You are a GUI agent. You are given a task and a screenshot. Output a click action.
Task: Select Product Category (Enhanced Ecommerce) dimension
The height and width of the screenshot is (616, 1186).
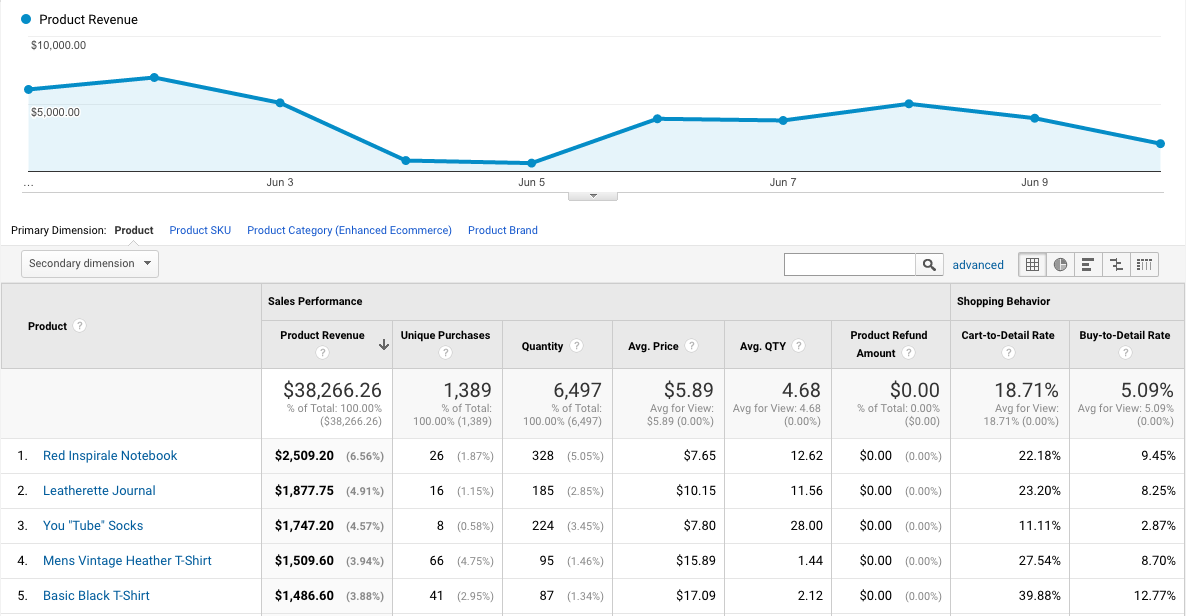click(349, 230)
